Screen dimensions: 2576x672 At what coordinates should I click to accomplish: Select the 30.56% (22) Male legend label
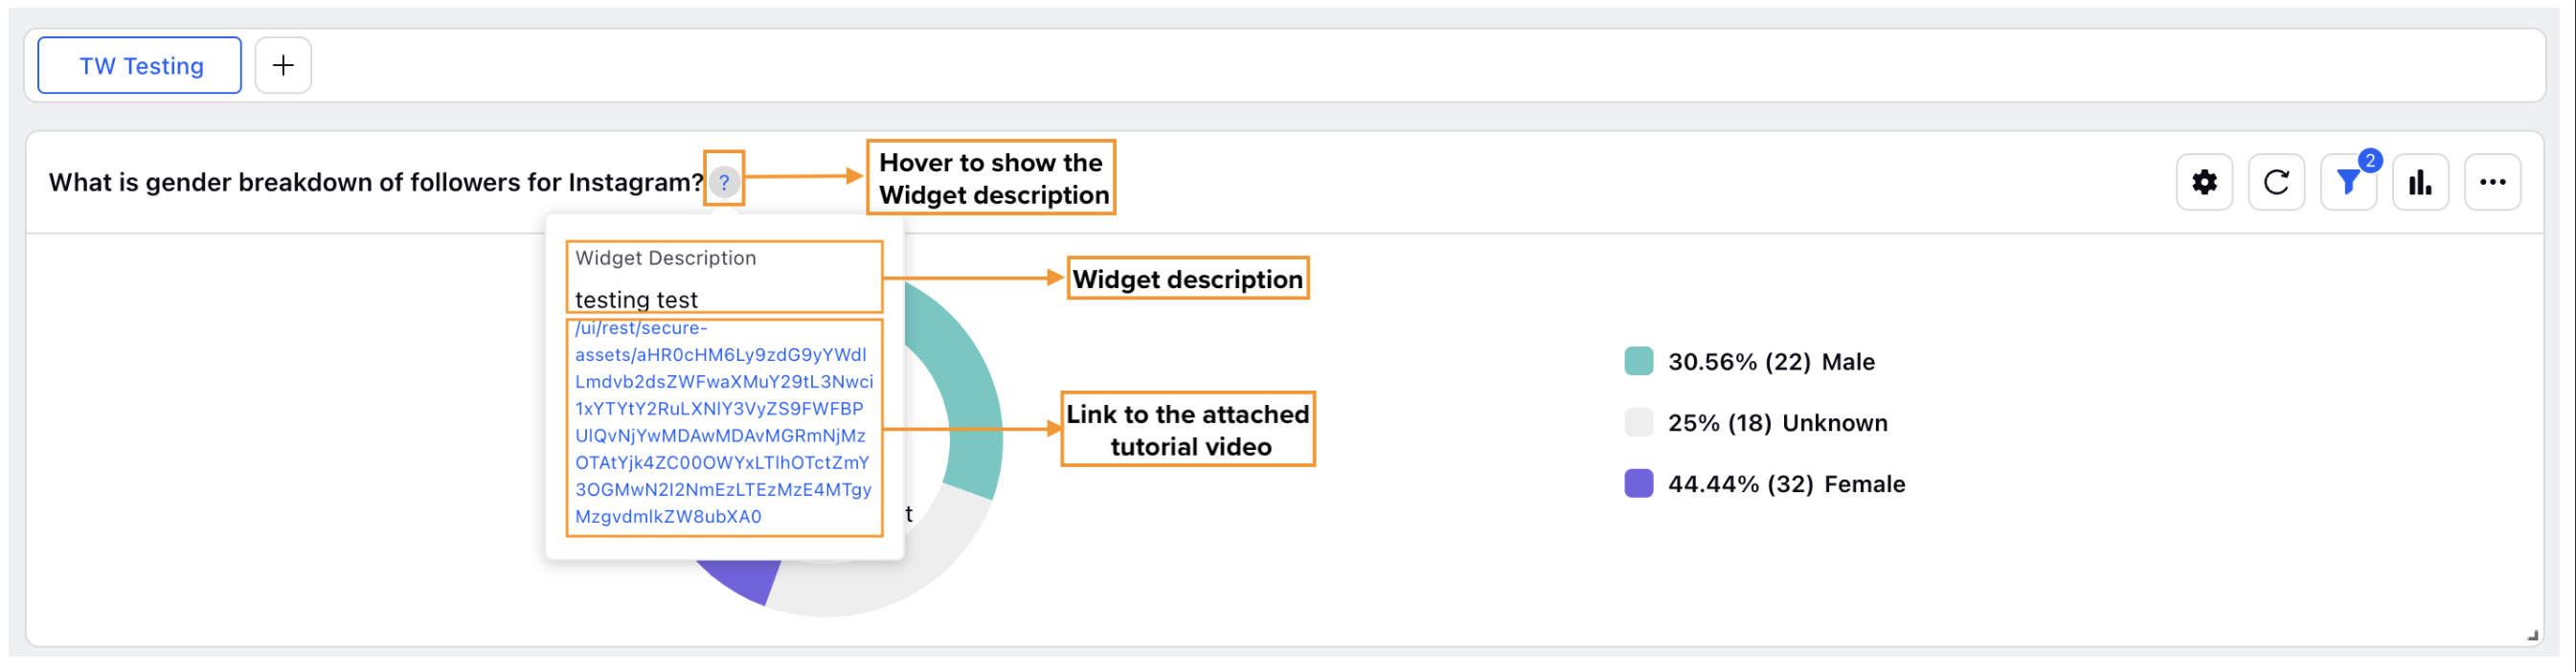coord(1771,362)
